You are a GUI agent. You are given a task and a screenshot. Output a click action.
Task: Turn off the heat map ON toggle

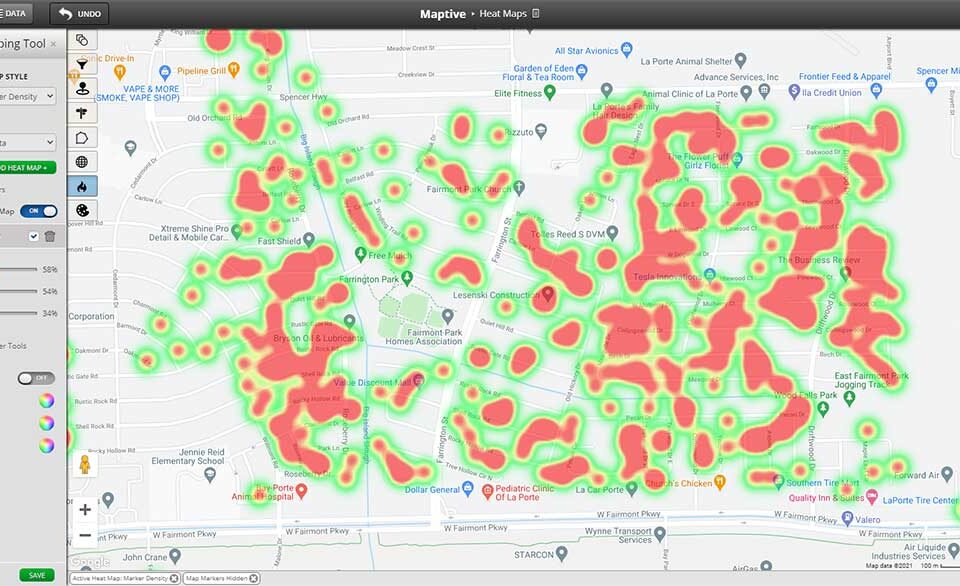pyautogui.click(x=37, y=210)
